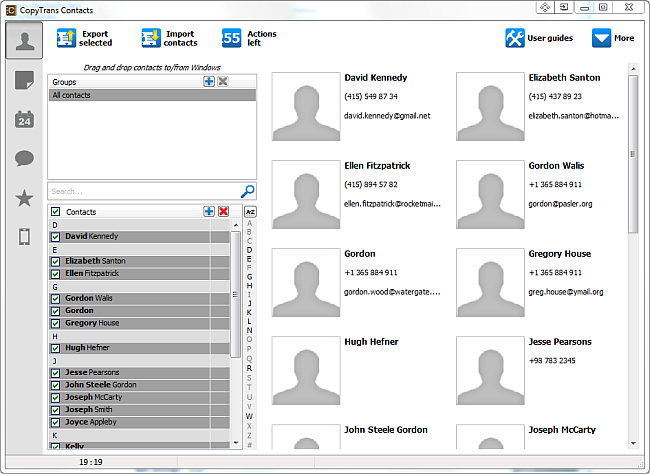This screenshot has width=650, height=474.
Task: Uncheck Jesse Pearsons checkbox
Action: (x=55, y=373)
